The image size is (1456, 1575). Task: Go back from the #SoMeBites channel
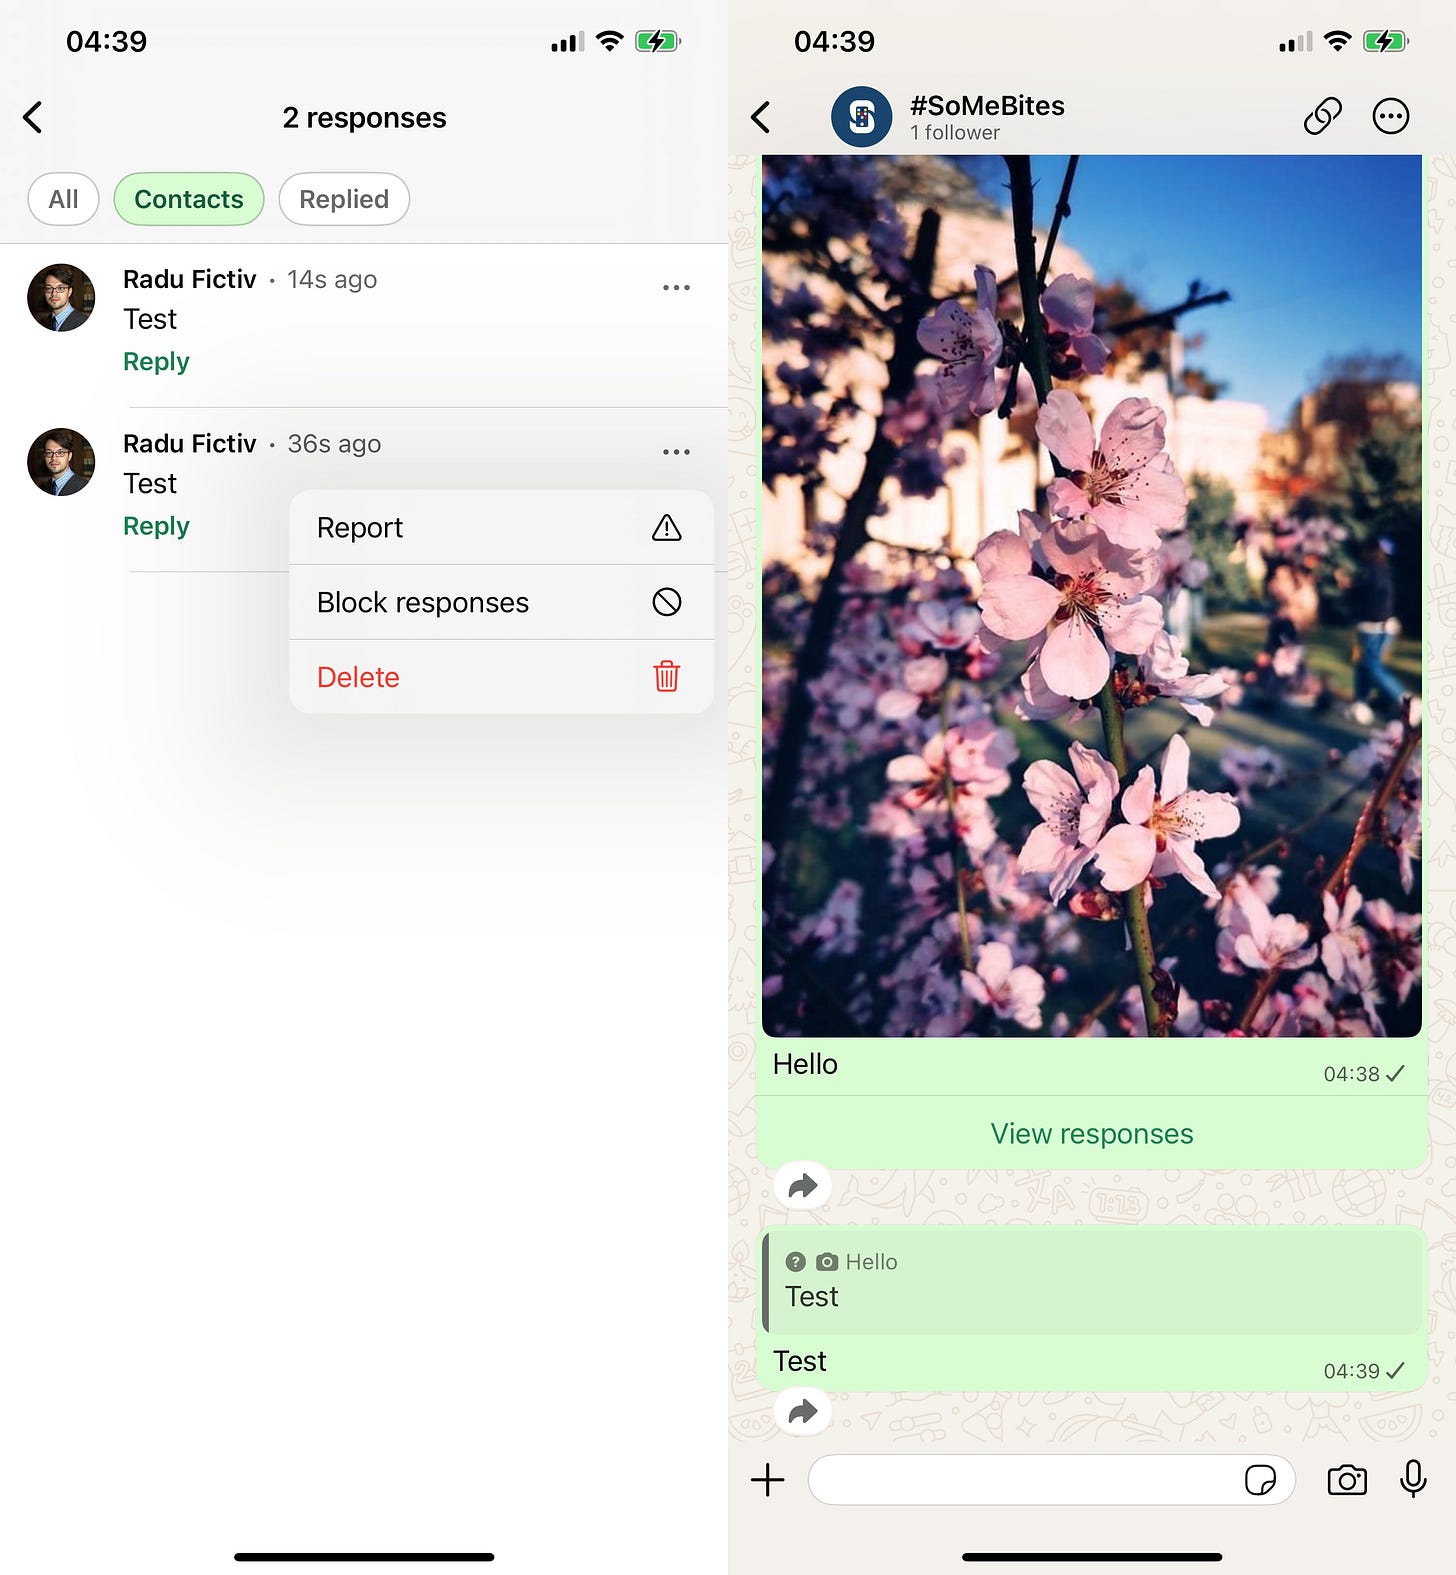coord(761,117)
